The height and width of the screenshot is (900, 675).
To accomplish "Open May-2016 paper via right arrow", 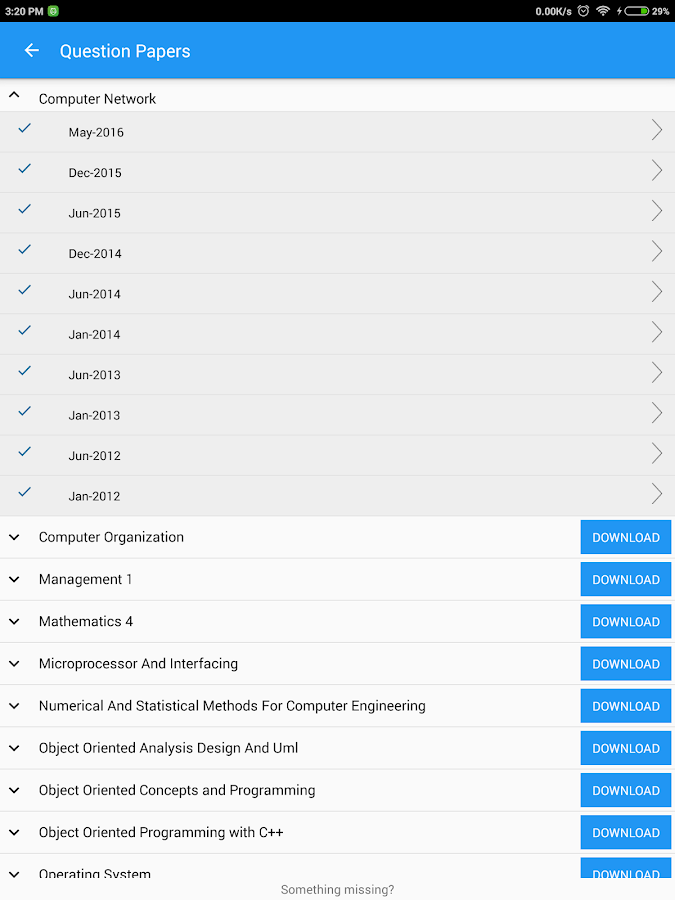I will coord(657,130).
